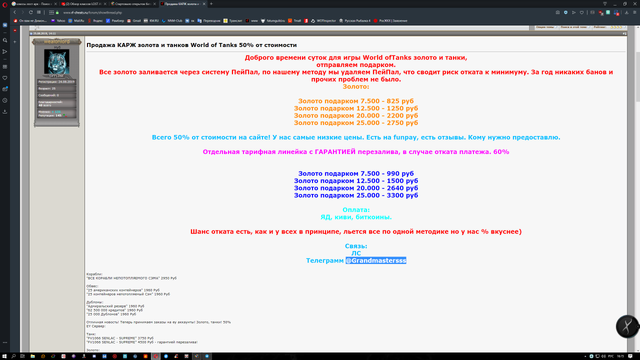Click the tiger avatar picture of poster
This screenshot has width=640, height=360.
pyautogui.click(x=56, y=62)
